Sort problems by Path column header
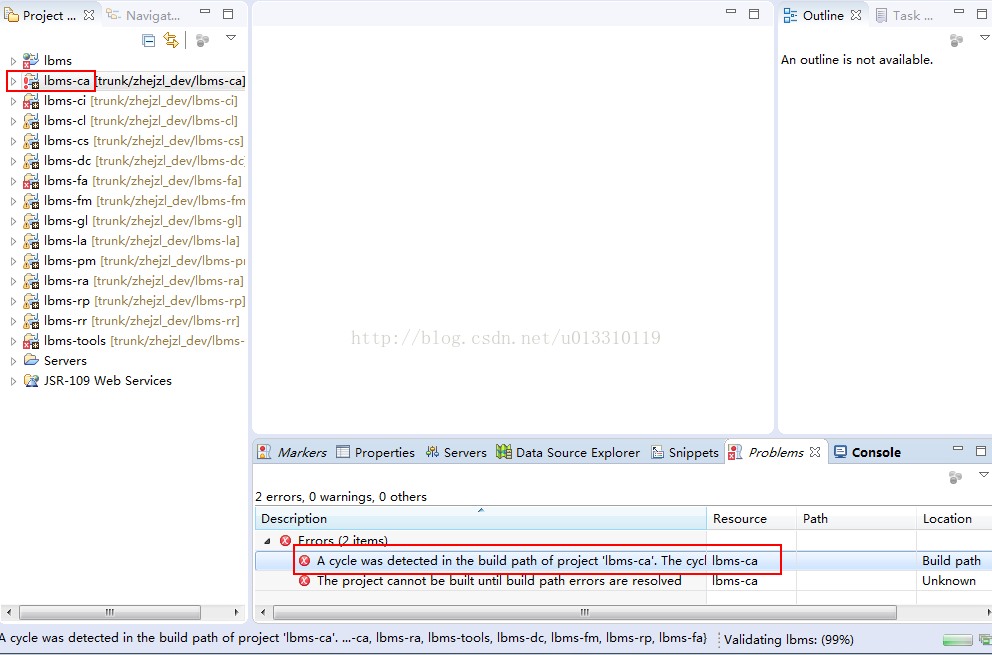The height and width of the screenshot is (655, 992). [857, 518]
